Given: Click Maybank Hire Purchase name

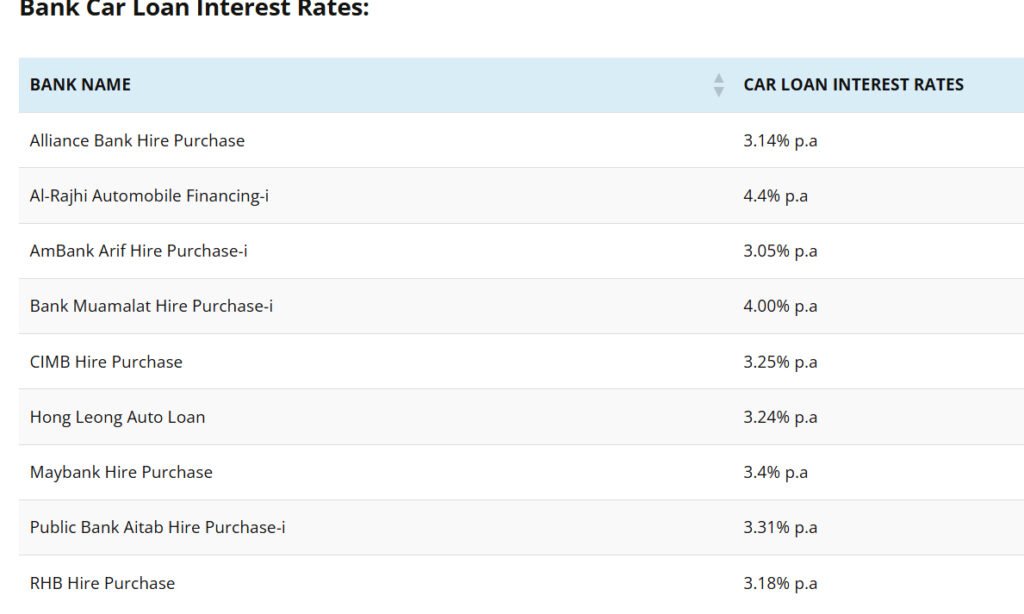Looking at the screenshot, I should tap(121, 472).
